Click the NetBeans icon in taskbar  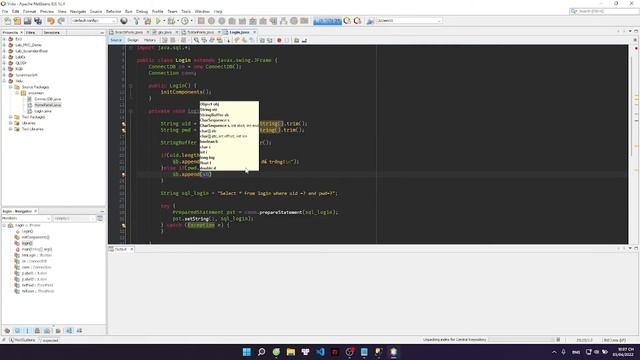(393, 352)
